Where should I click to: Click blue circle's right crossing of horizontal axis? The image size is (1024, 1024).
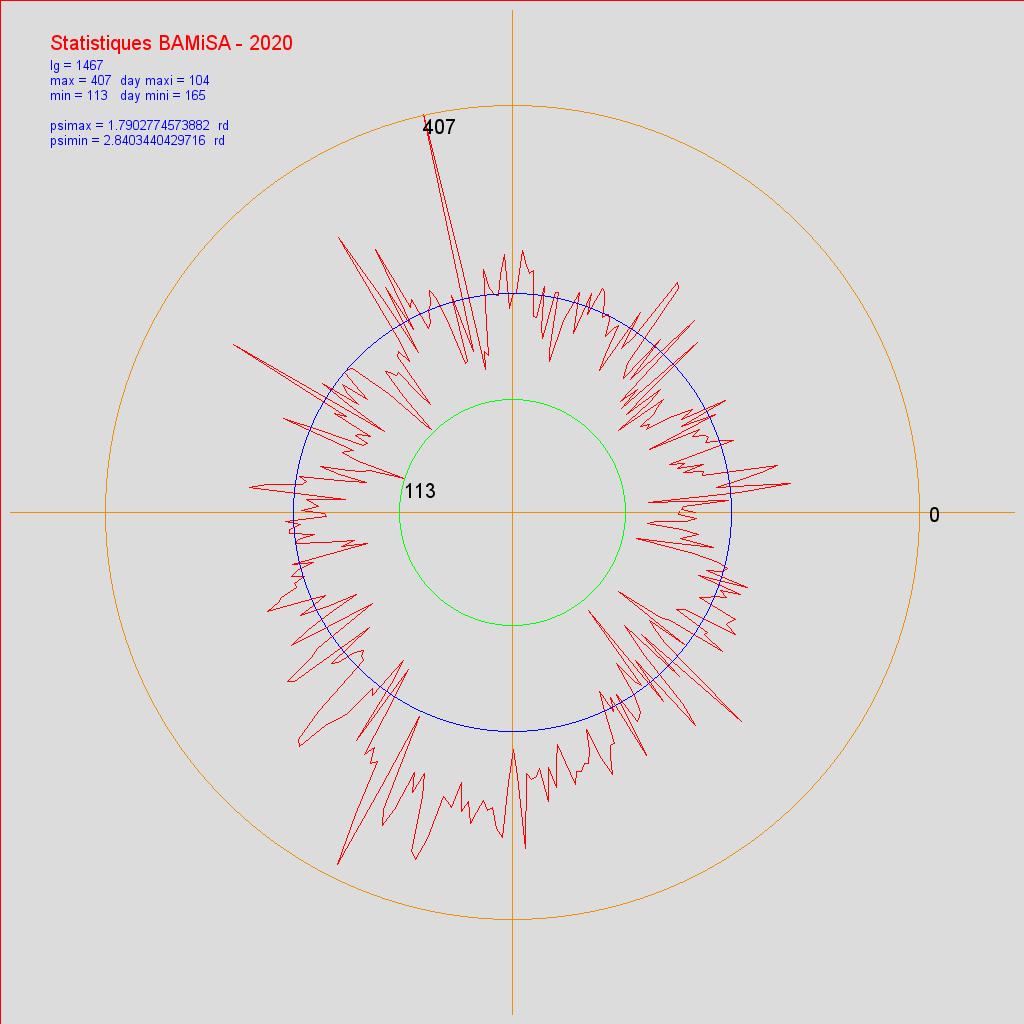point(731,512)
